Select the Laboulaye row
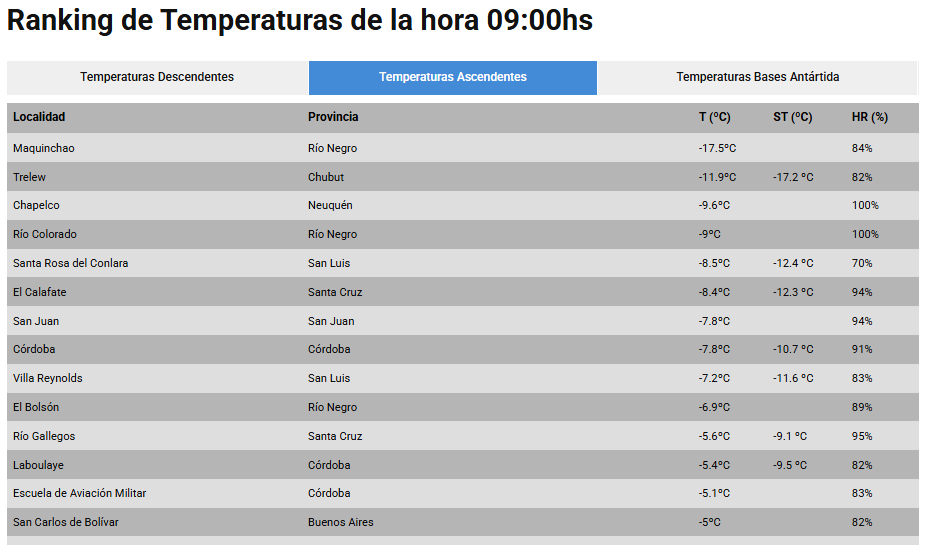This screenshot has width=927, height=545. coord(463,465)
